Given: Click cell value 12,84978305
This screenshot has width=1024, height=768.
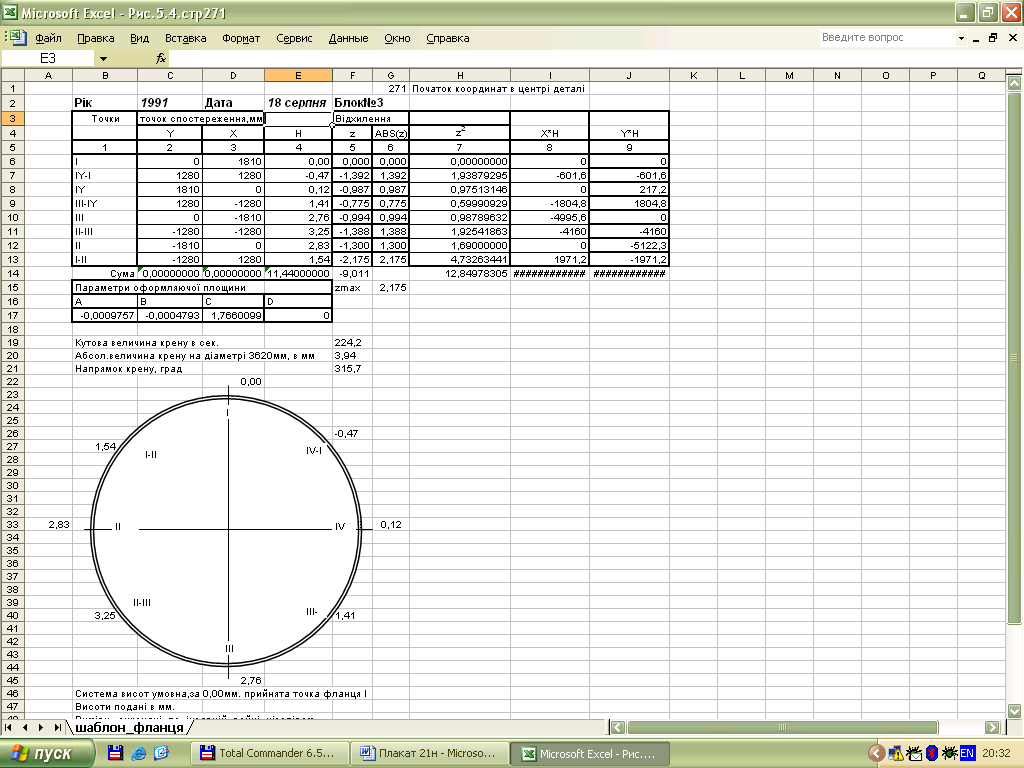Looking at the screenshot, I should (460, 274).
